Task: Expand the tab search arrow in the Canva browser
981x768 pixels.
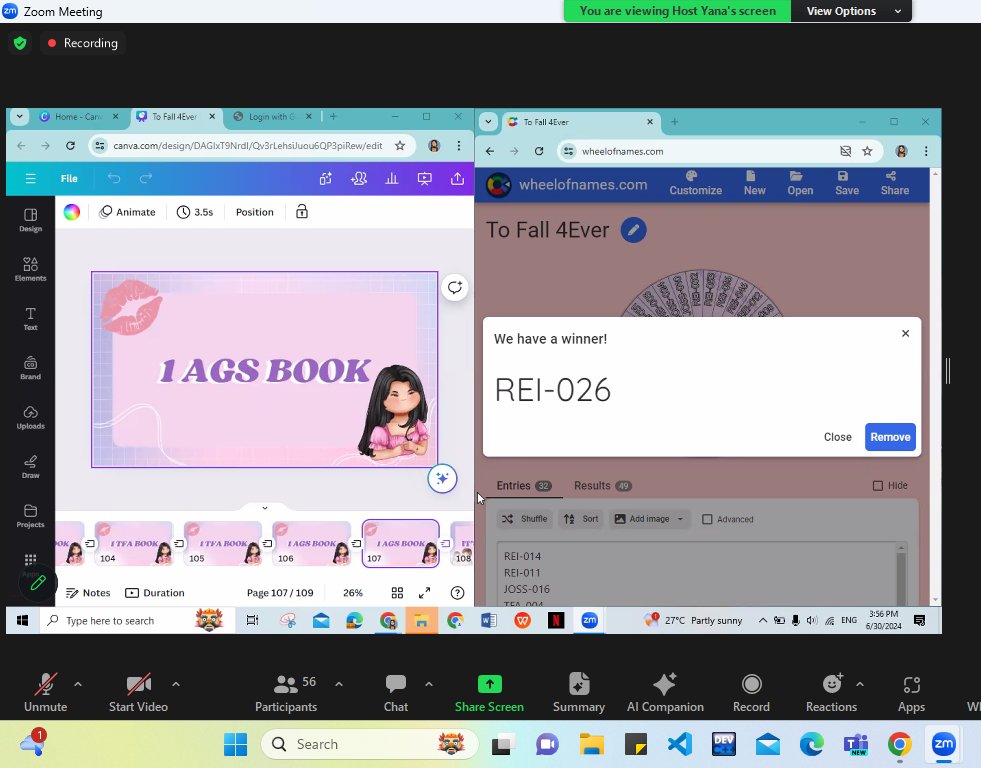Action: 19,116
